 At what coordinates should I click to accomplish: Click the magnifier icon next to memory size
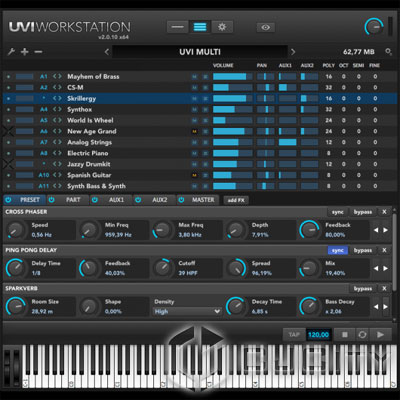click(388, 52)
